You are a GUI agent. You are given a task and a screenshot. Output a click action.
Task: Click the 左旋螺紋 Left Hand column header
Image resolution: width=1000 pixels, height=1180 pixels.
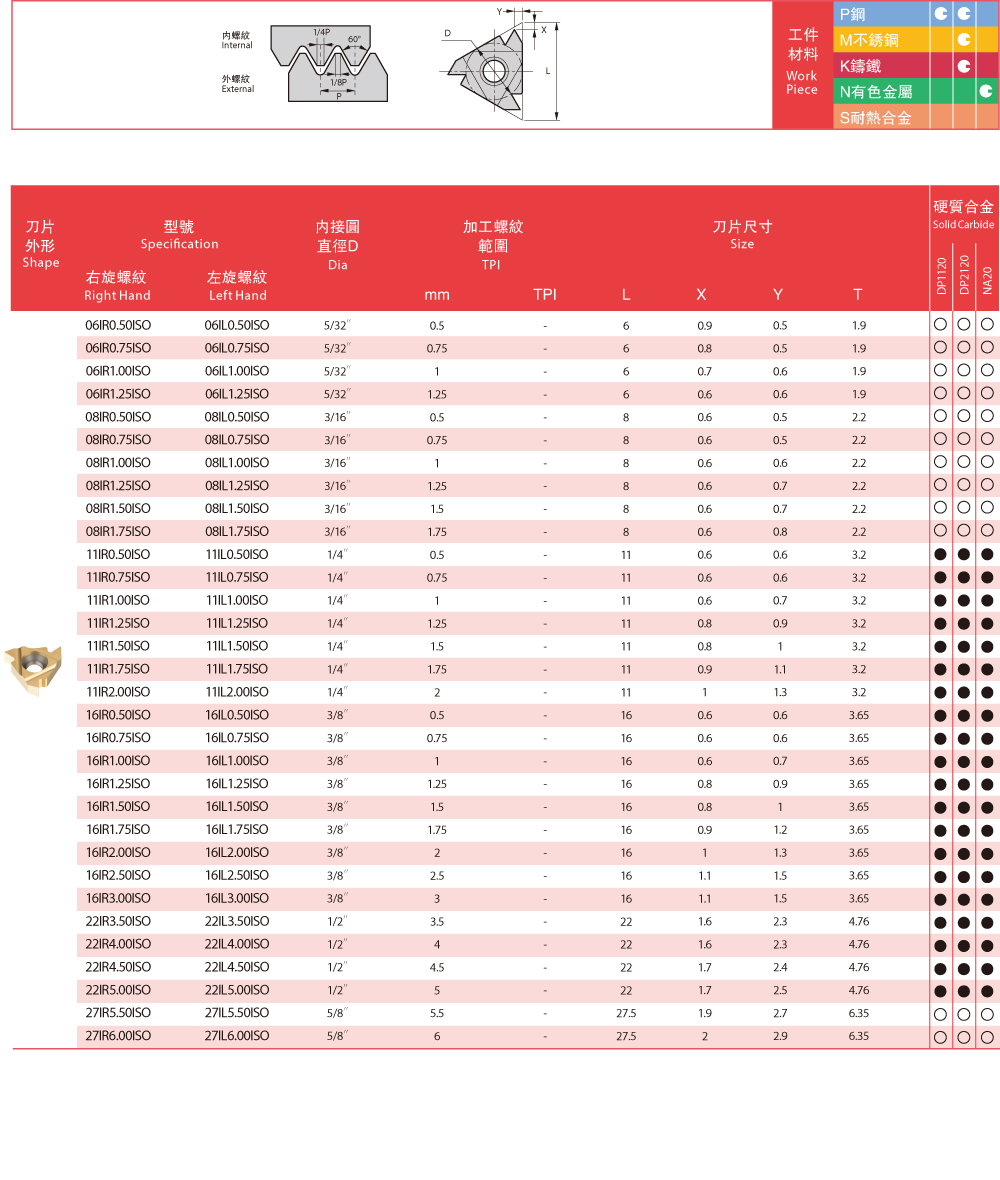pyautogui.click(x=237, y=285)
